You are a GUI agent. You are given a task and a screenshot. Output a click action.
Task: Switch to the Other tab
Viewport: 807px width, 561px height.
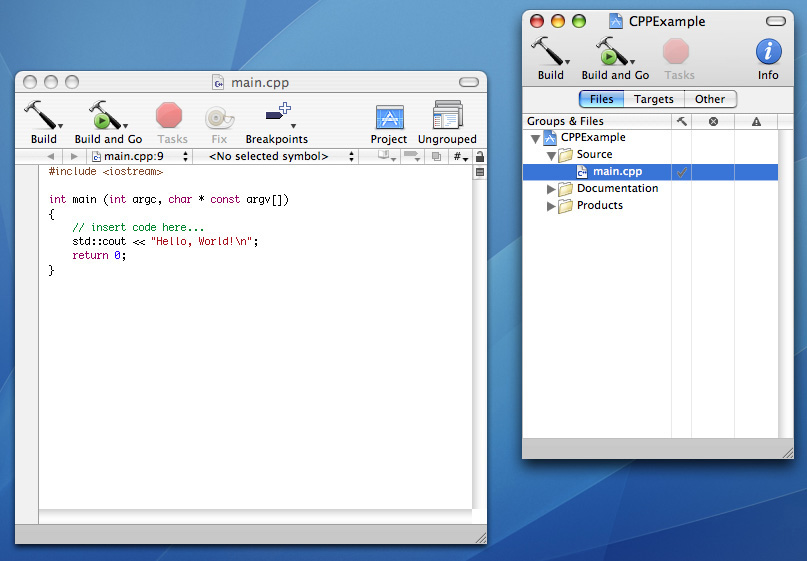(710, 99)
